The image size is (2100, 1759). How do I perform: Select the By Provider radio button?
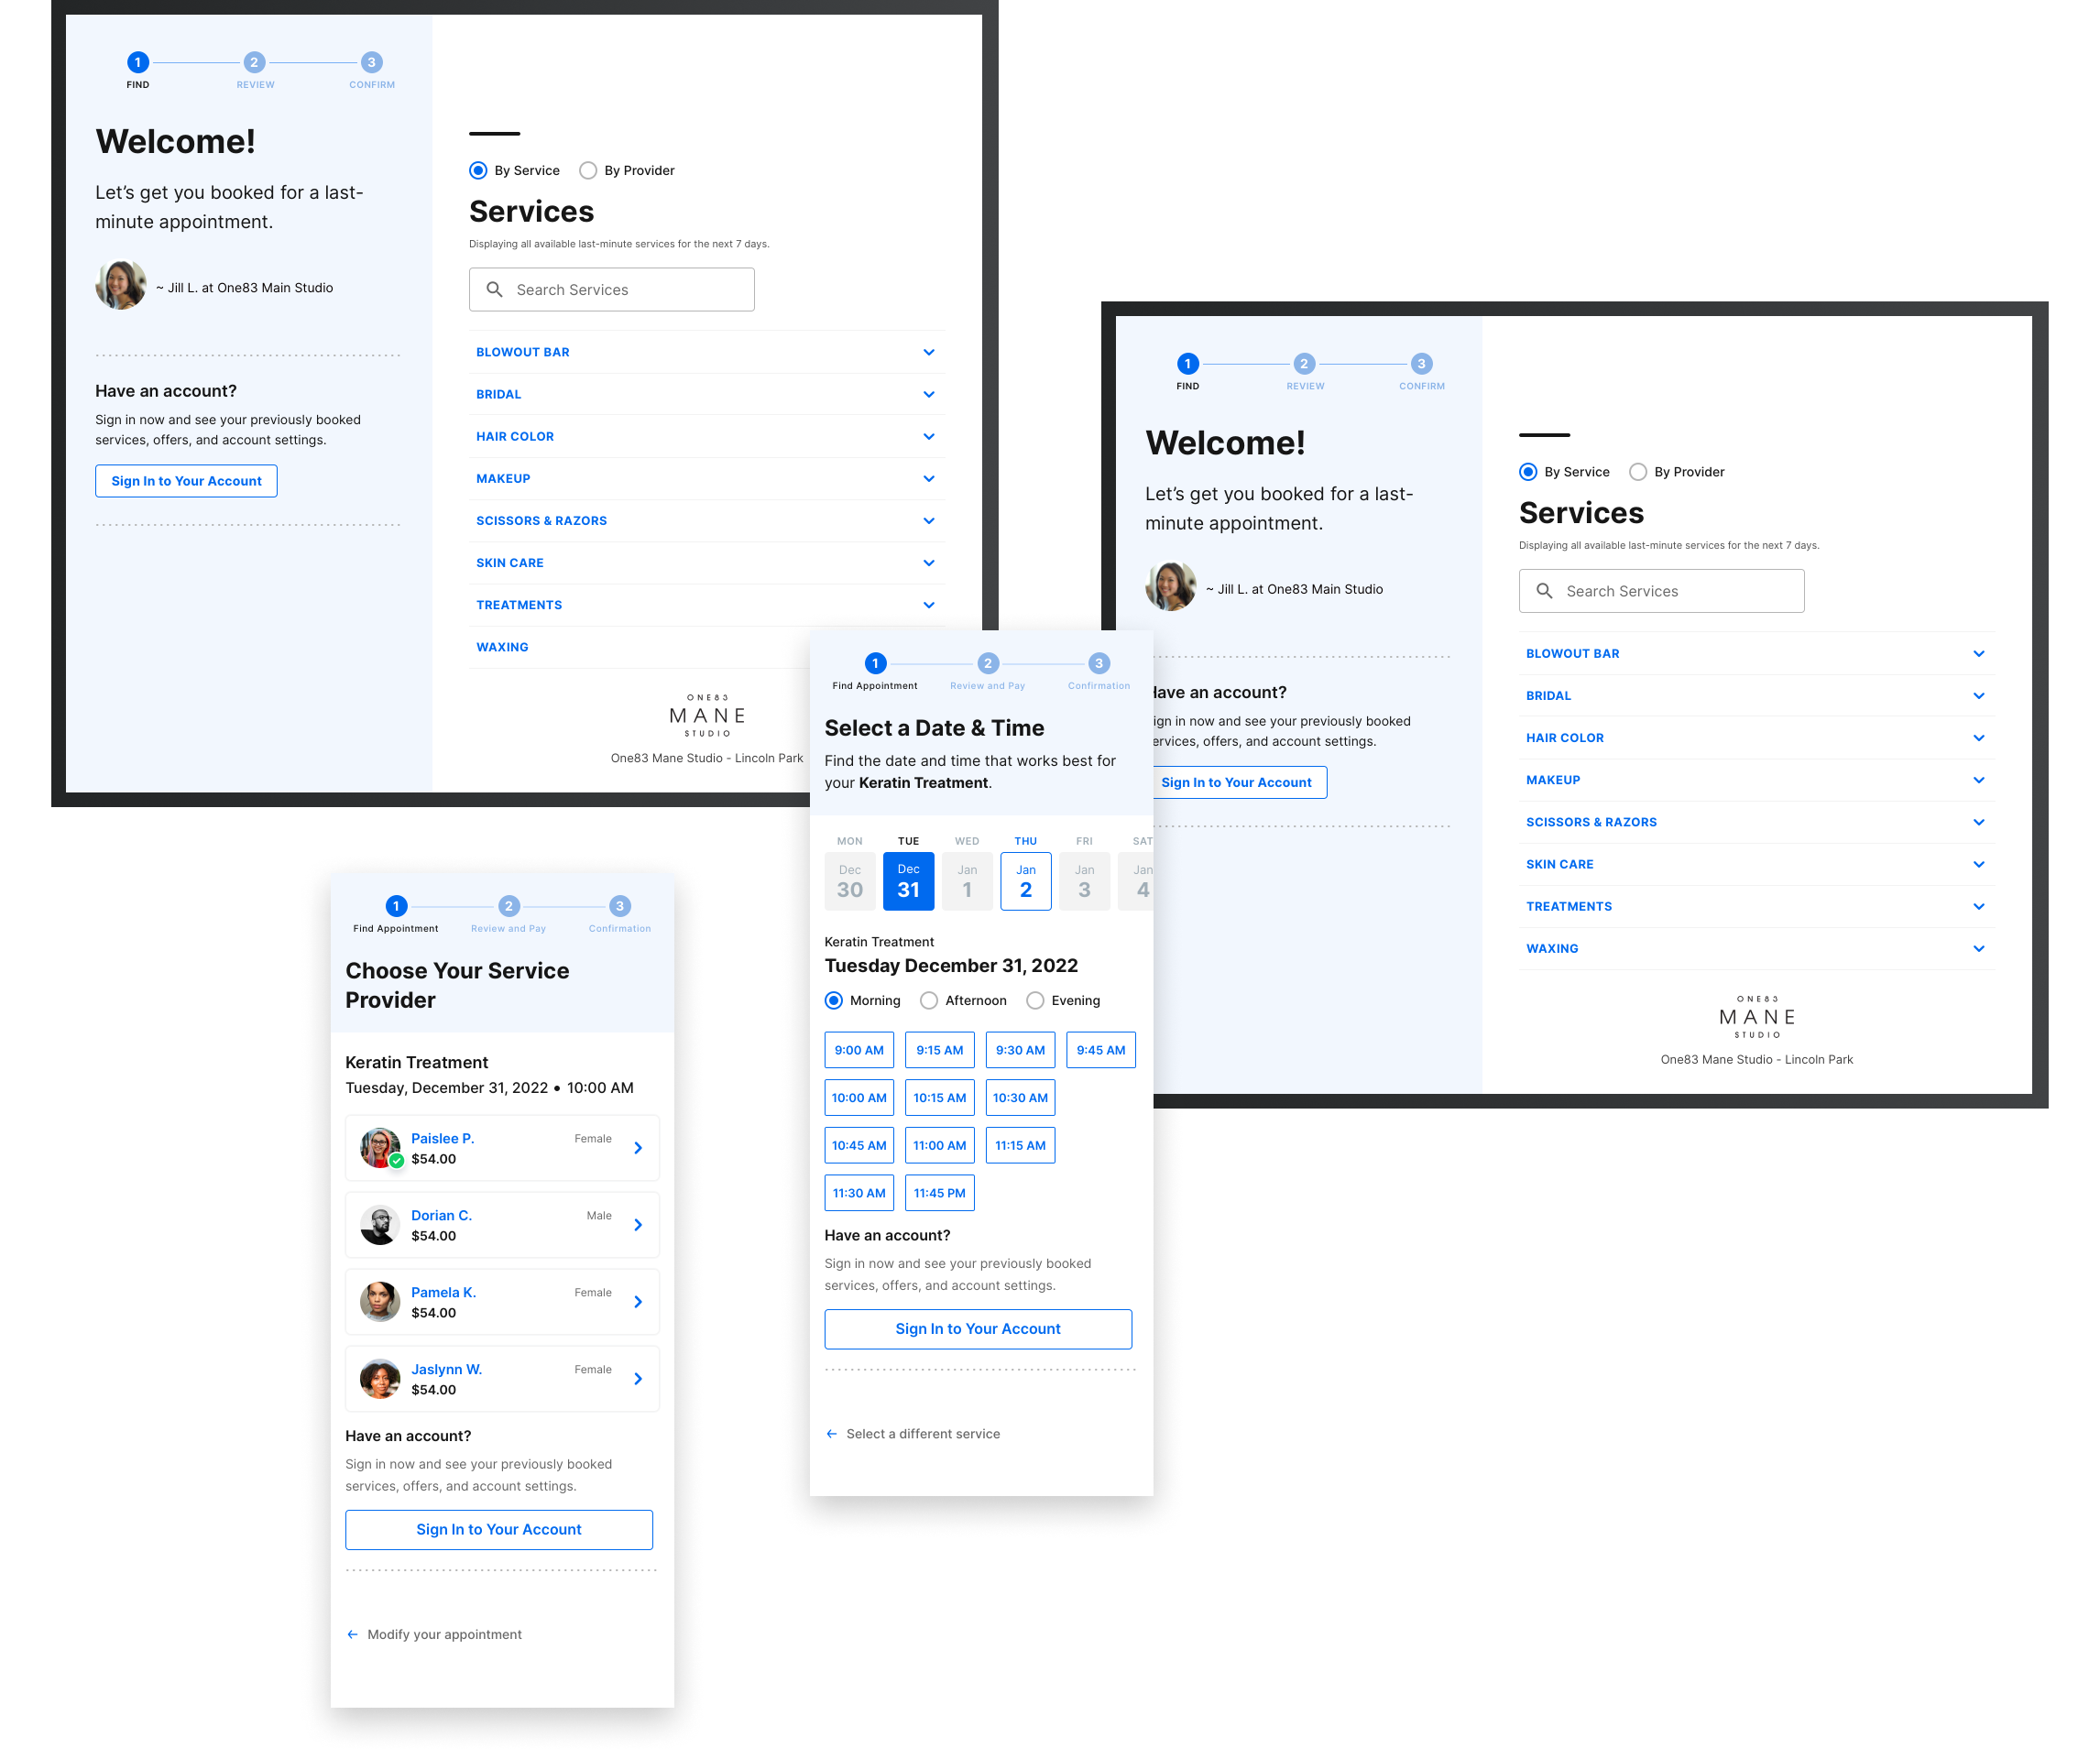click(x=586, y=169)
